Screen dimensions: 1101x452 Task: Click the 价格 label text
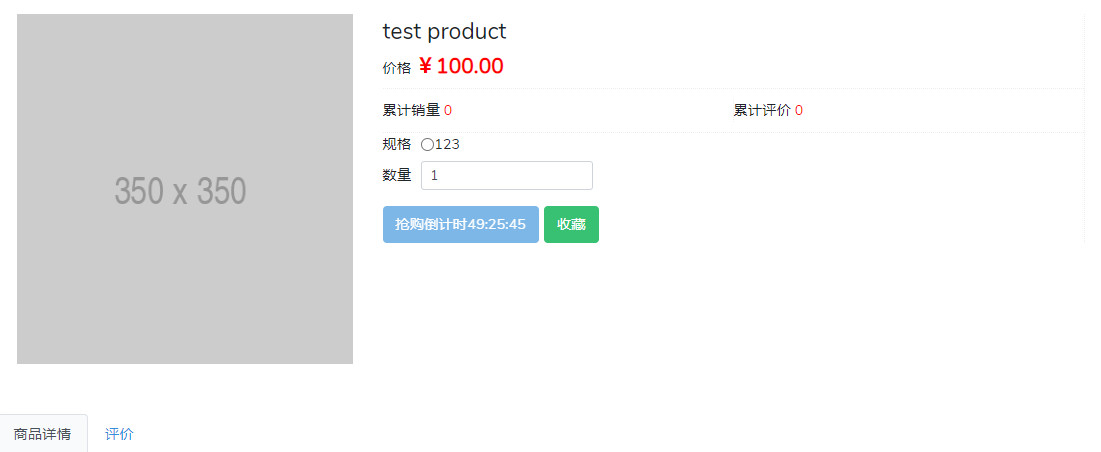pyautogui.click(x=397, y=68)
